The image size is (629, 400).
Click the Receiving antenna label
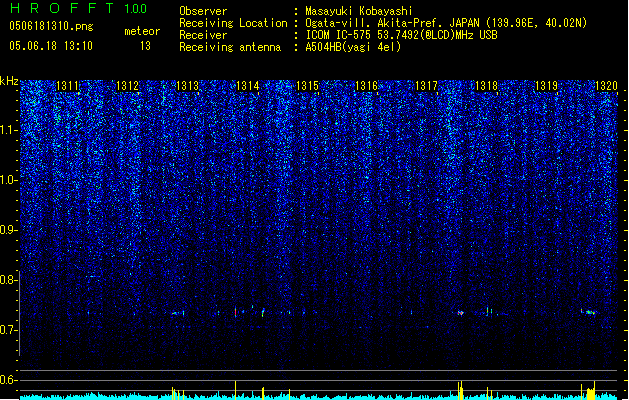(x=230, y=47)
